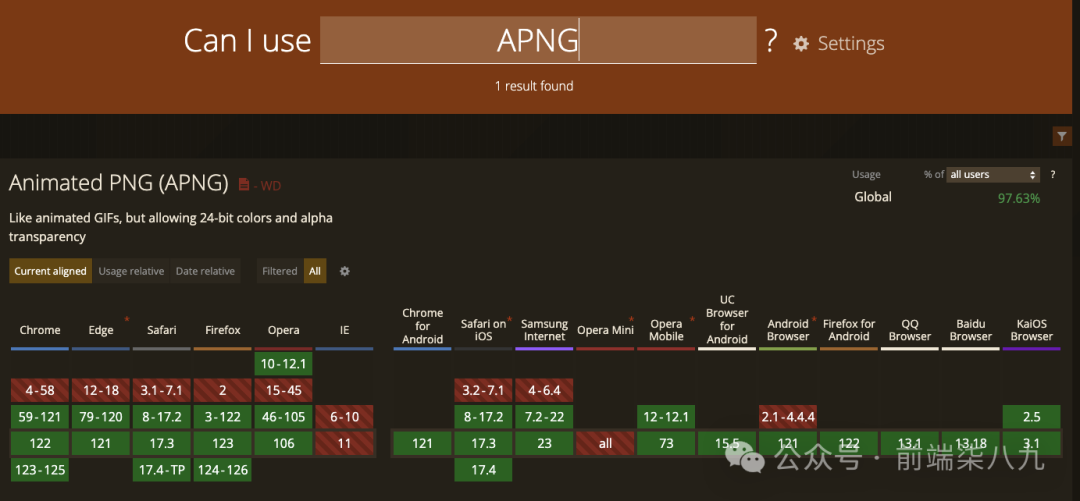Click Opera Mini cell all
The height and width of the screenshot is (501, 1080).
click(605, 444)
